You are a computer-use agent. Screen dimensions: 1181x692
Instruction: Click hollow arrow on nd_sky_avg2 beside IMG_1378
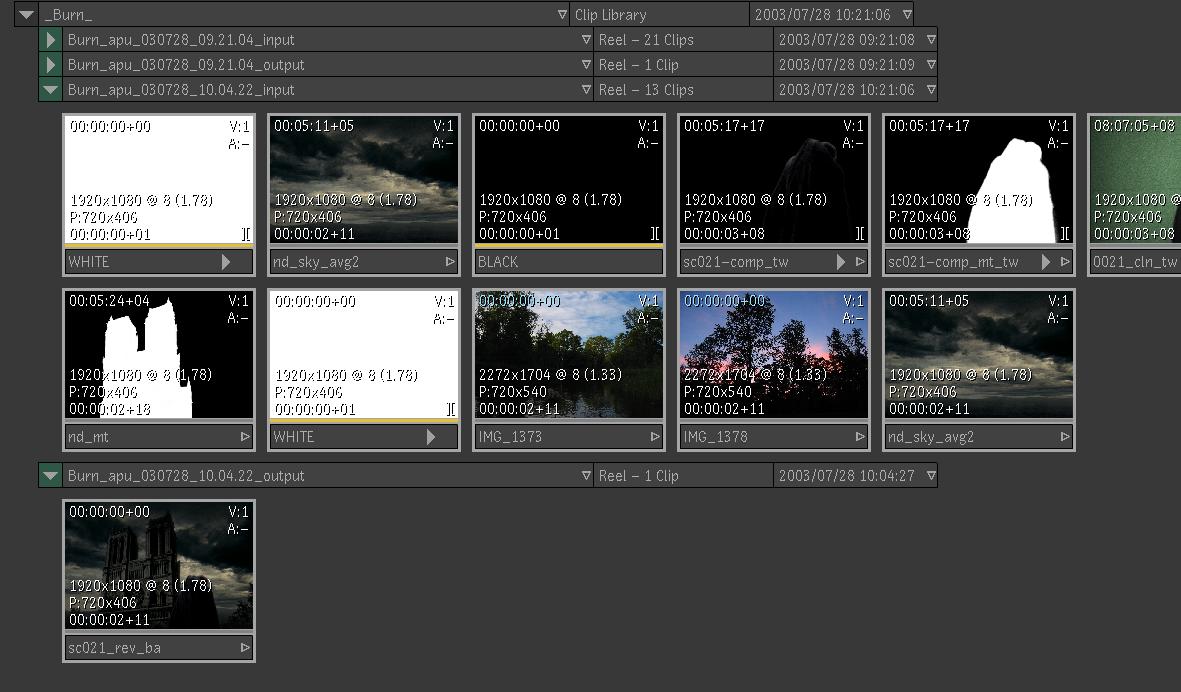1065,437
